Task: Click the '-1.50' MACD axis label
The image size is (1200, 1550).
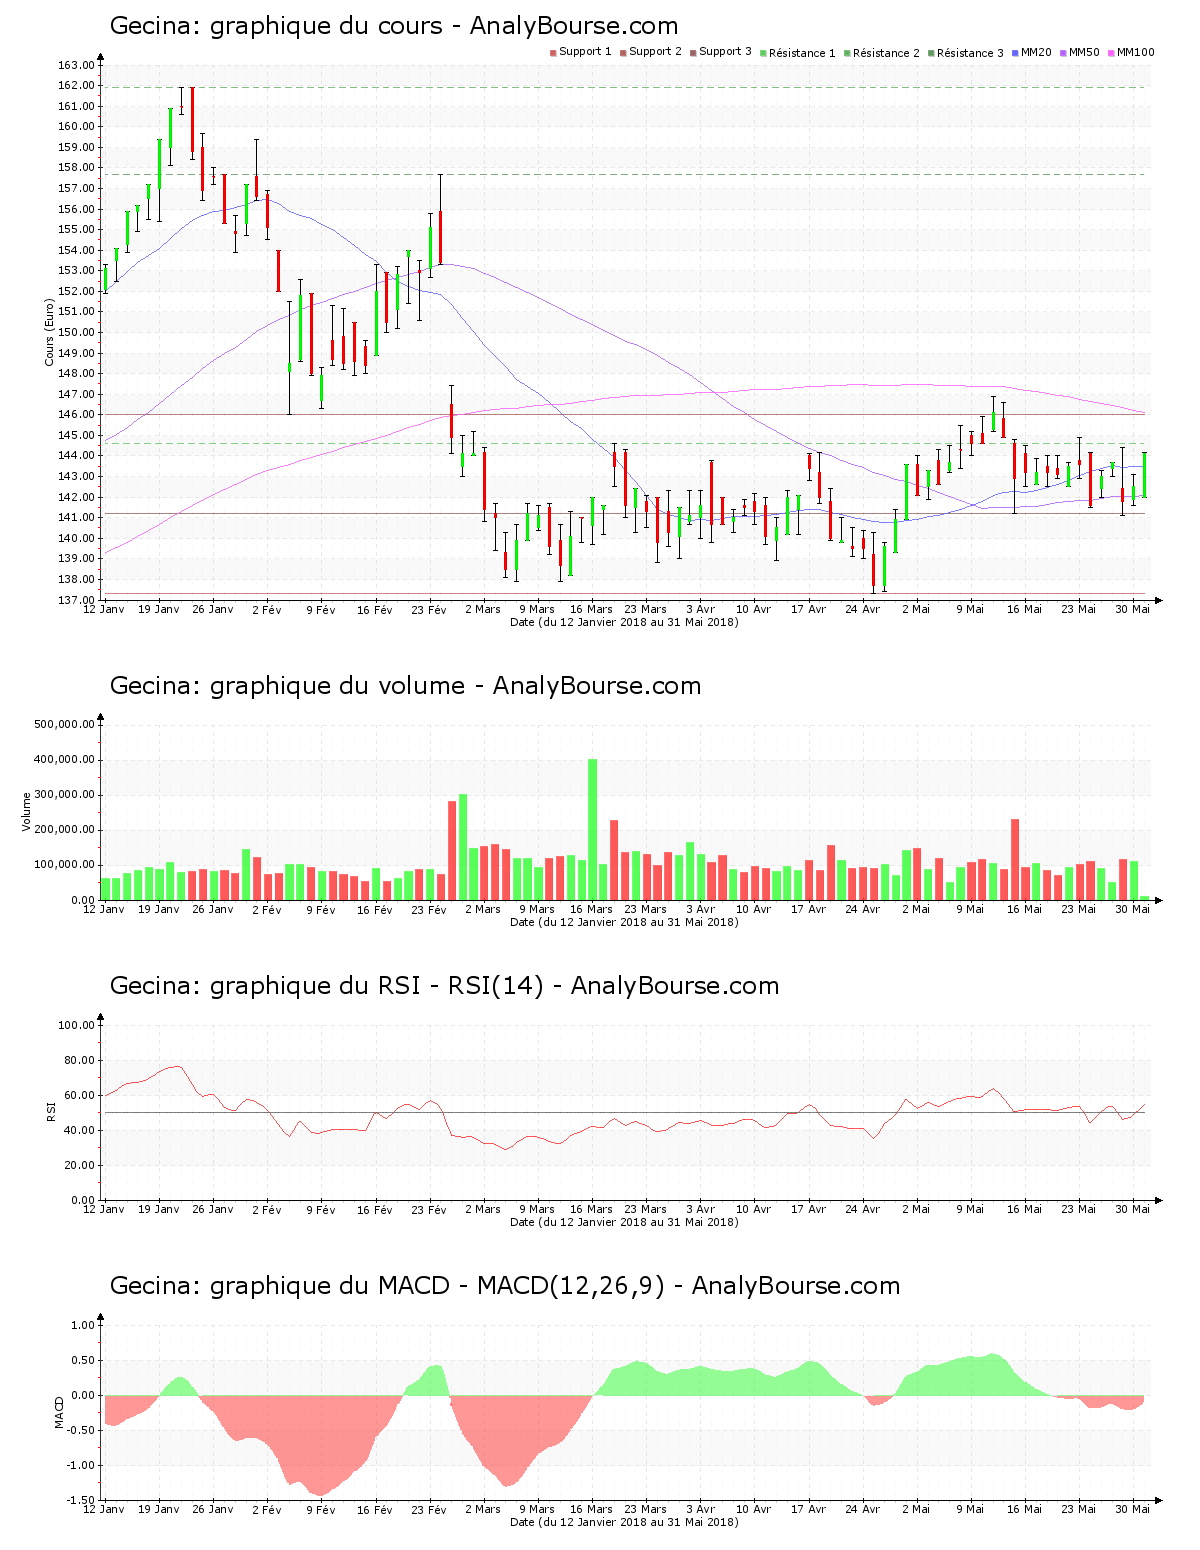Action: [79, 1500]
